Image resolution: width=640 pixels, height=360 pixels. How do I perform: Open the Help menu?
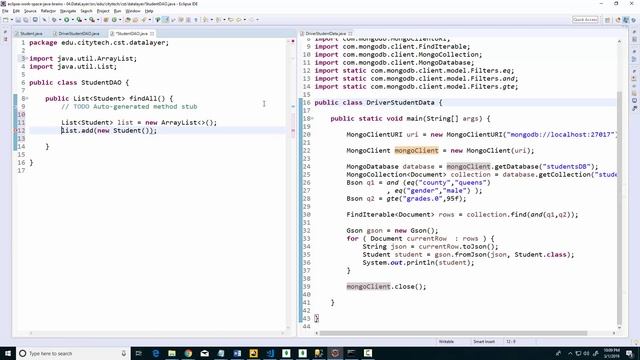point(149,11)
